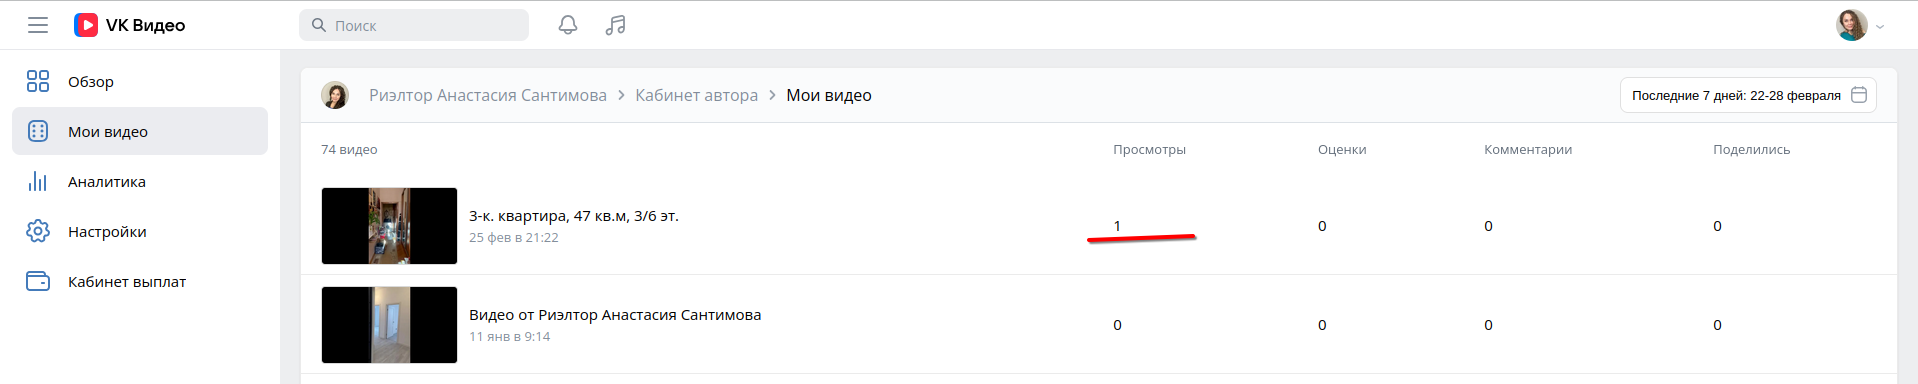Open the Последние 7 дней date range selector
The width and height of the screenshot is (1918, 384).
click(1748, 95)
